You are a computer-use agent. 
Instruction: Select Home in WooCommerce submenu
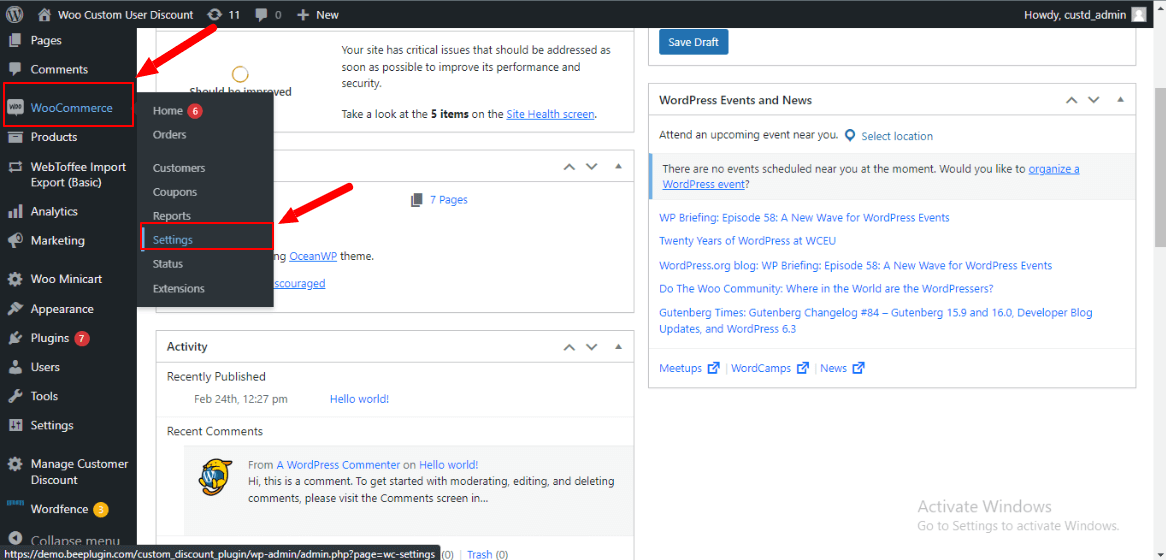coord(167,111)
